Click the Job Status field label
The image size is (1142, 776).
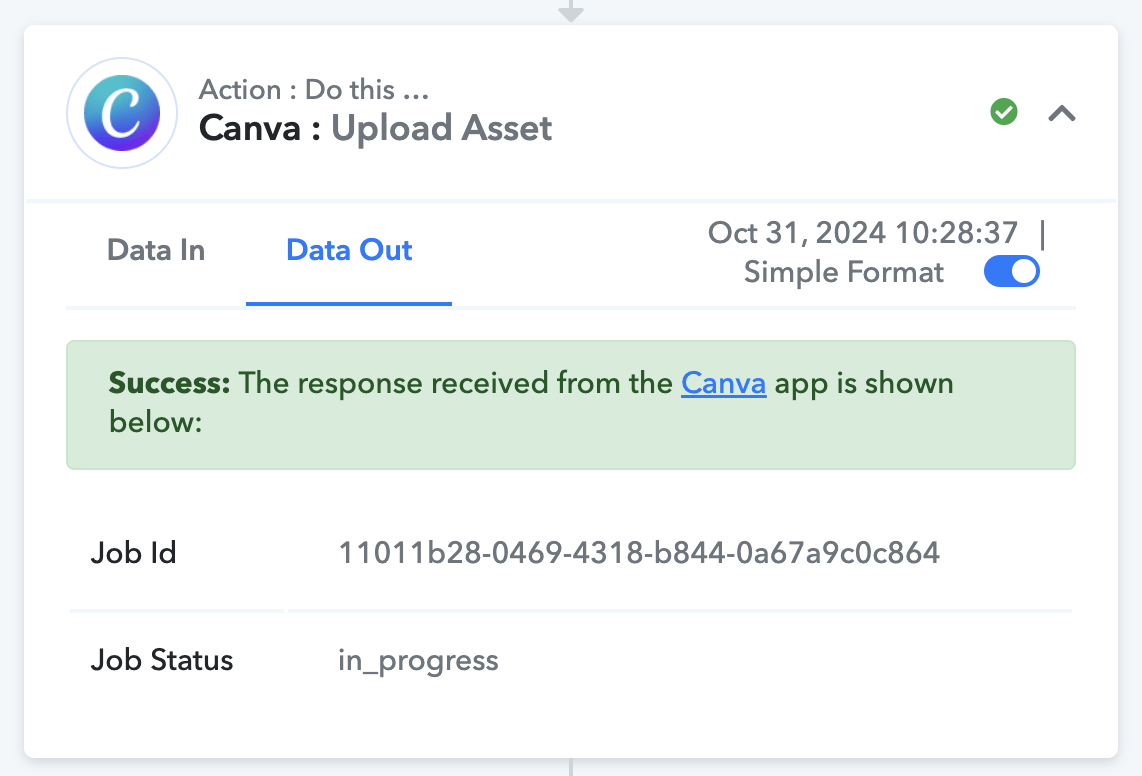[x=162, y=660]
